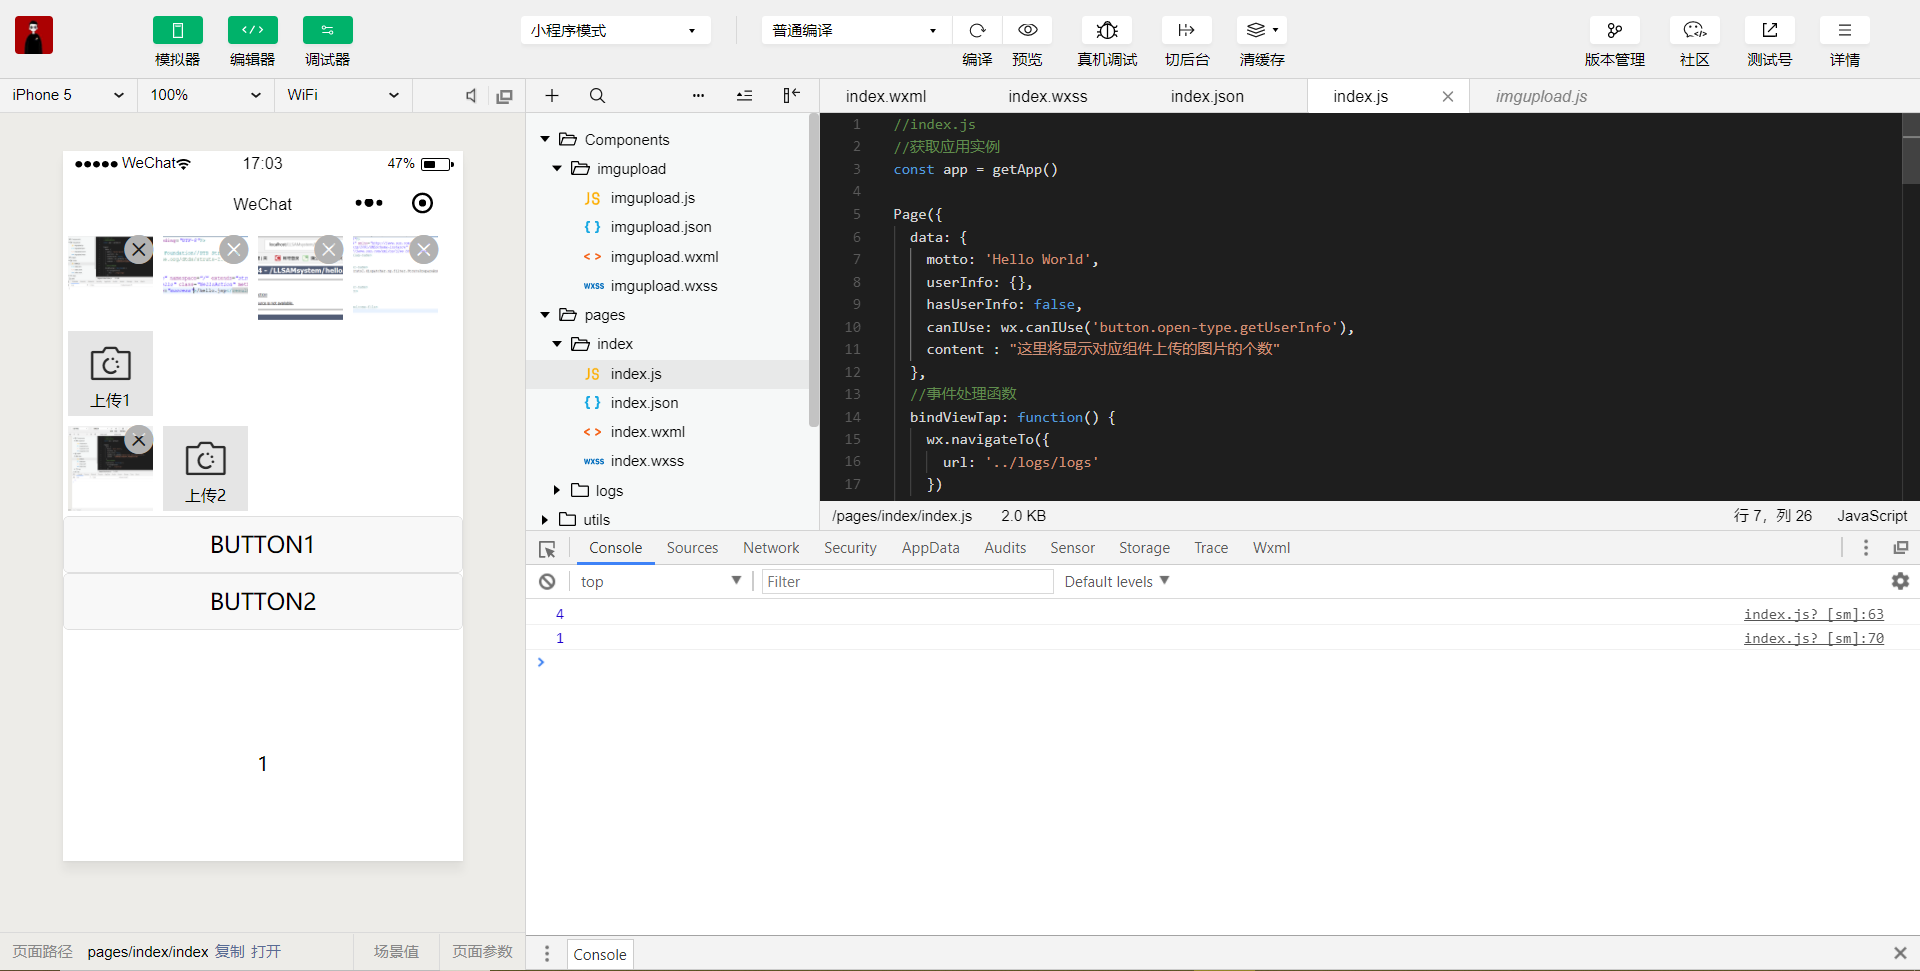The image size is (1920, 971).
Task: Toggle the debugger panel button
Action: [x=327, y=30]
